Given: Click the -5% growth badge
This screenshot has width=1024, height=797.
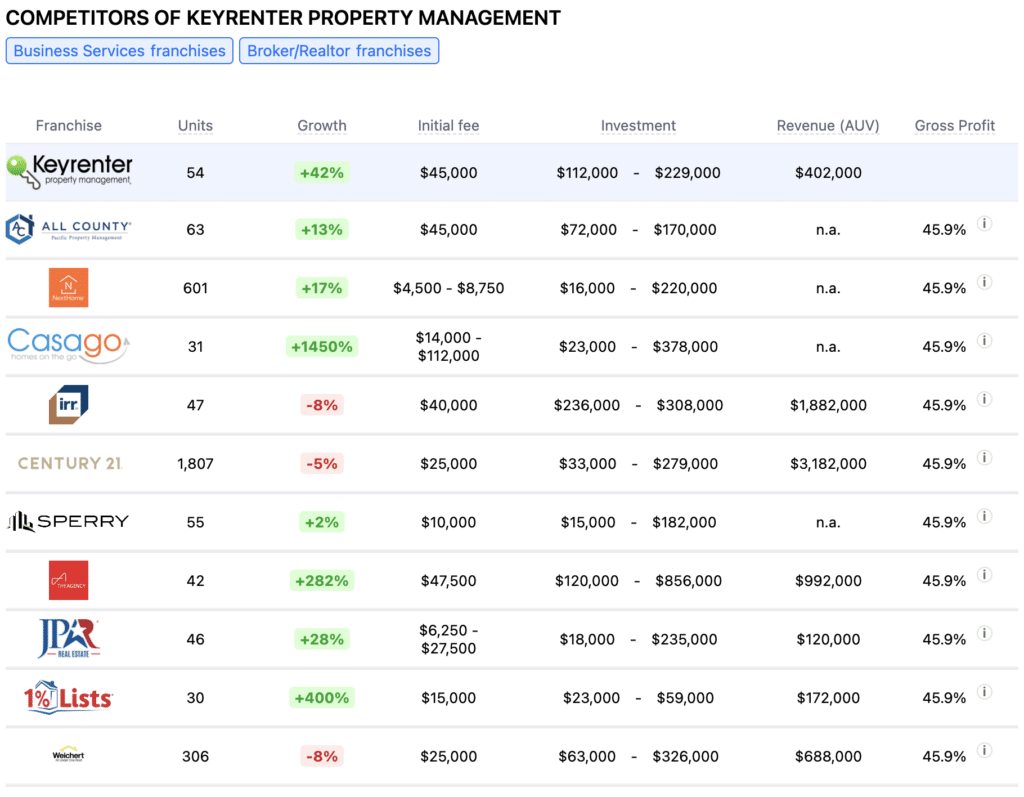Looking at the screenshot, I should point(322,464).
